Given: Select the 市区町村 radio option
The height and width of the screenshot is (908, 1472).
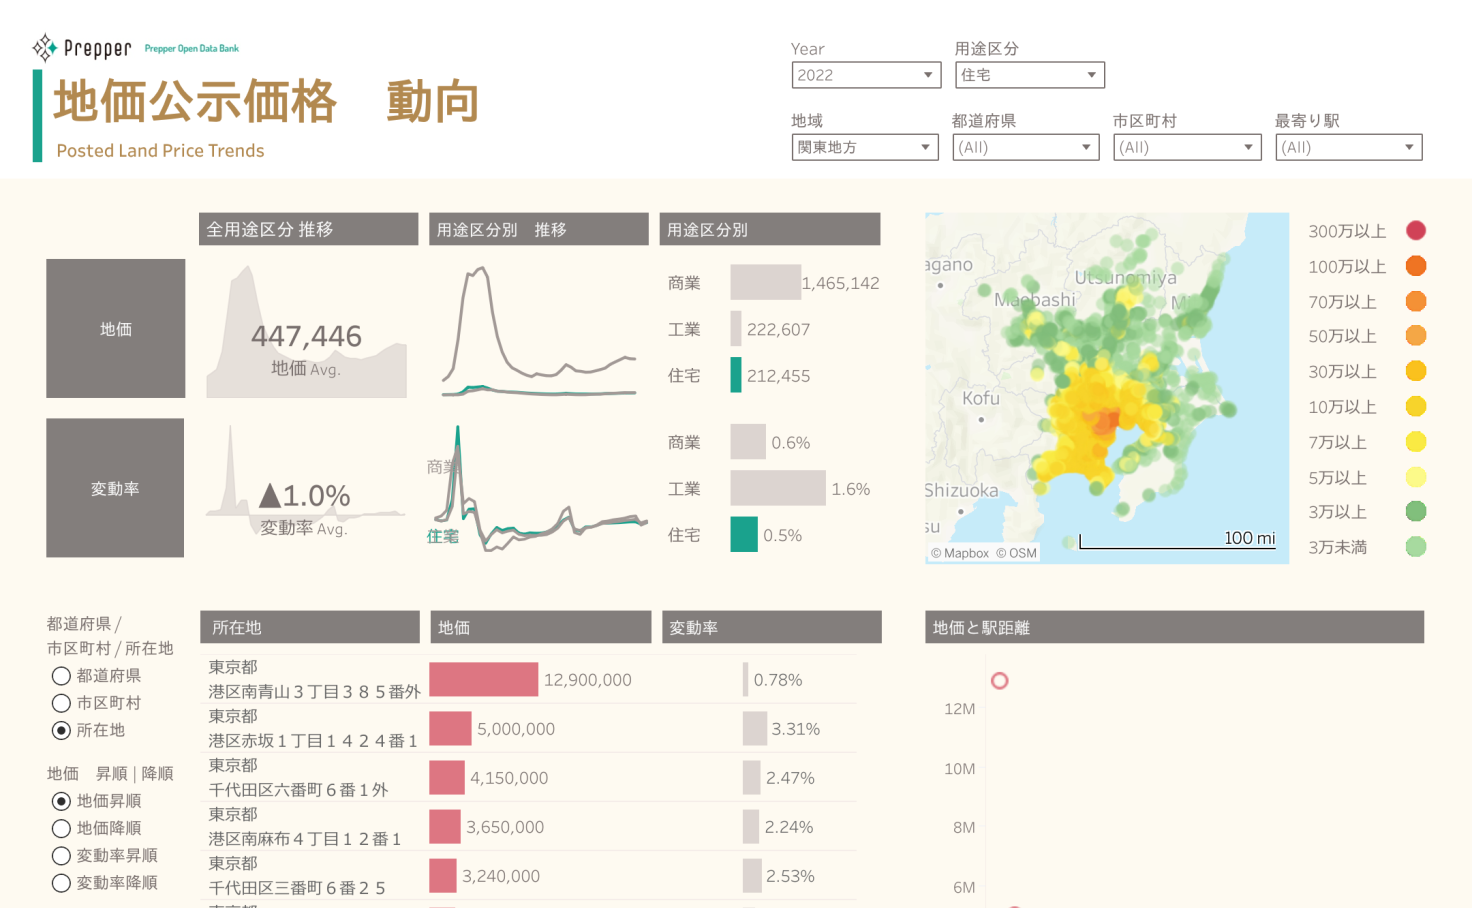Looking at the screenshot, I should click(61, 703).
